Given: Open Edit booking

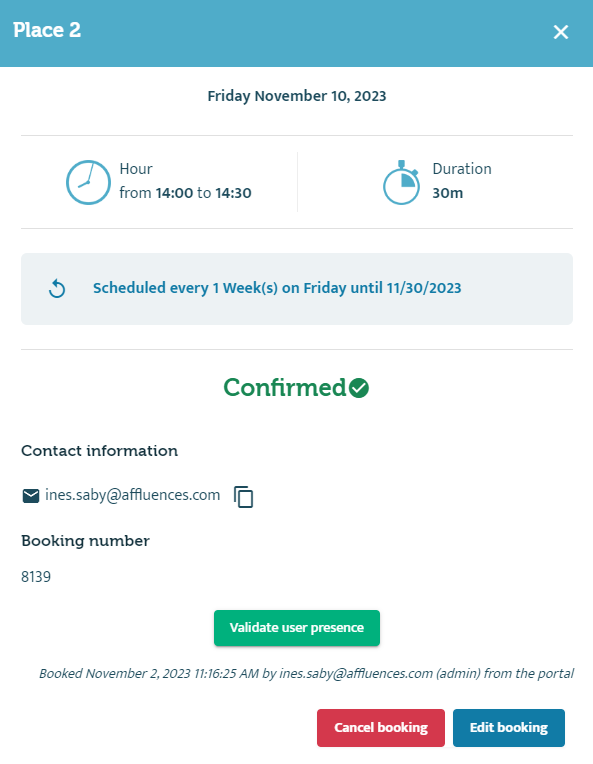Looking at the screenshot, I should click(509, 727).
